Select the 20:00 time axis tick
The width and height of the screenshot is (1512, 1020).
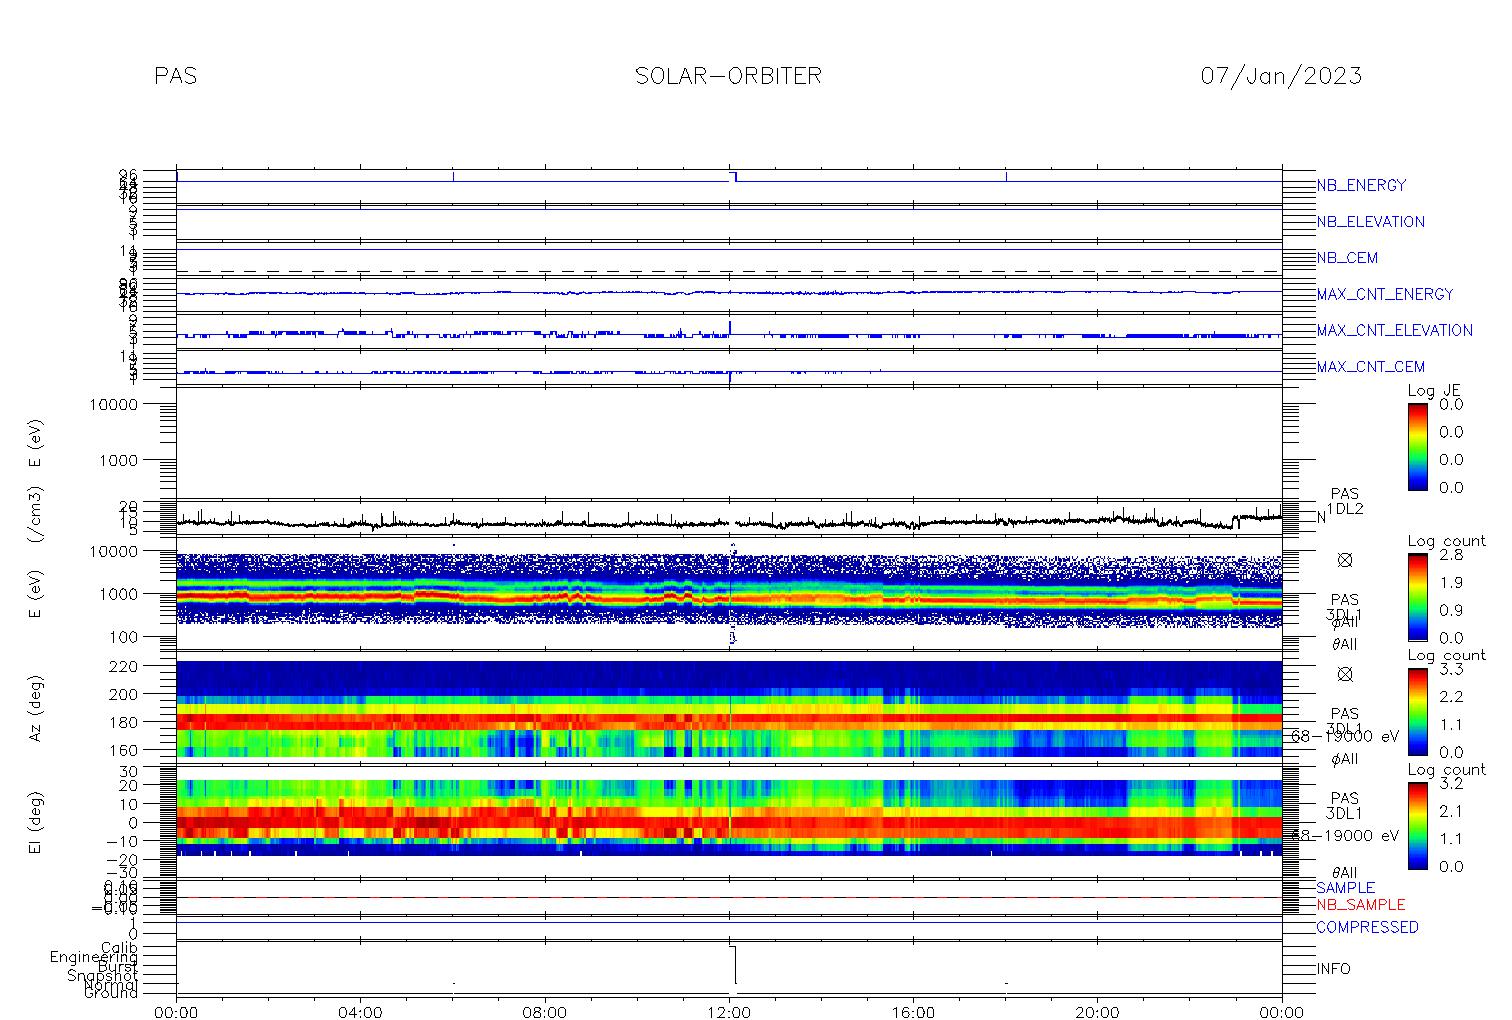1097,1012
